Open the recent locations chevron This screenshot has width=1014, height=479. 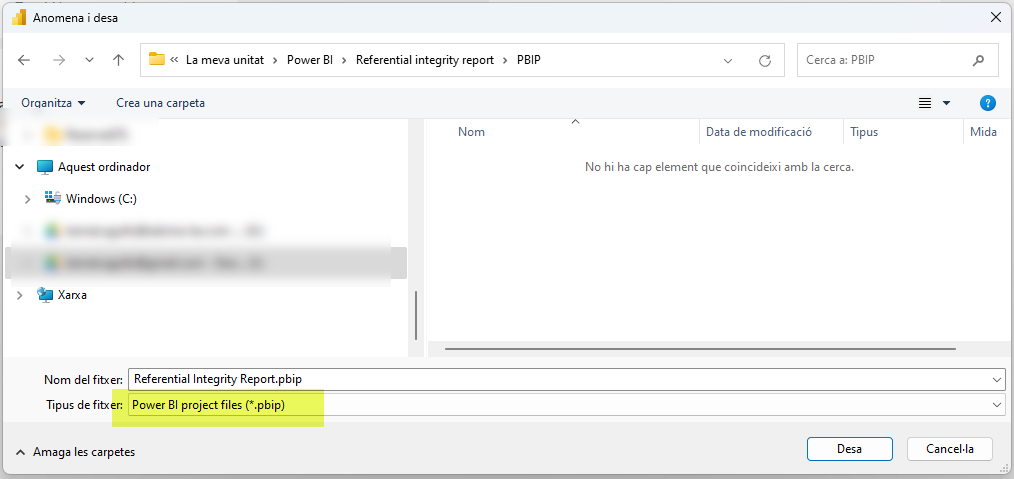click(89, 60)
